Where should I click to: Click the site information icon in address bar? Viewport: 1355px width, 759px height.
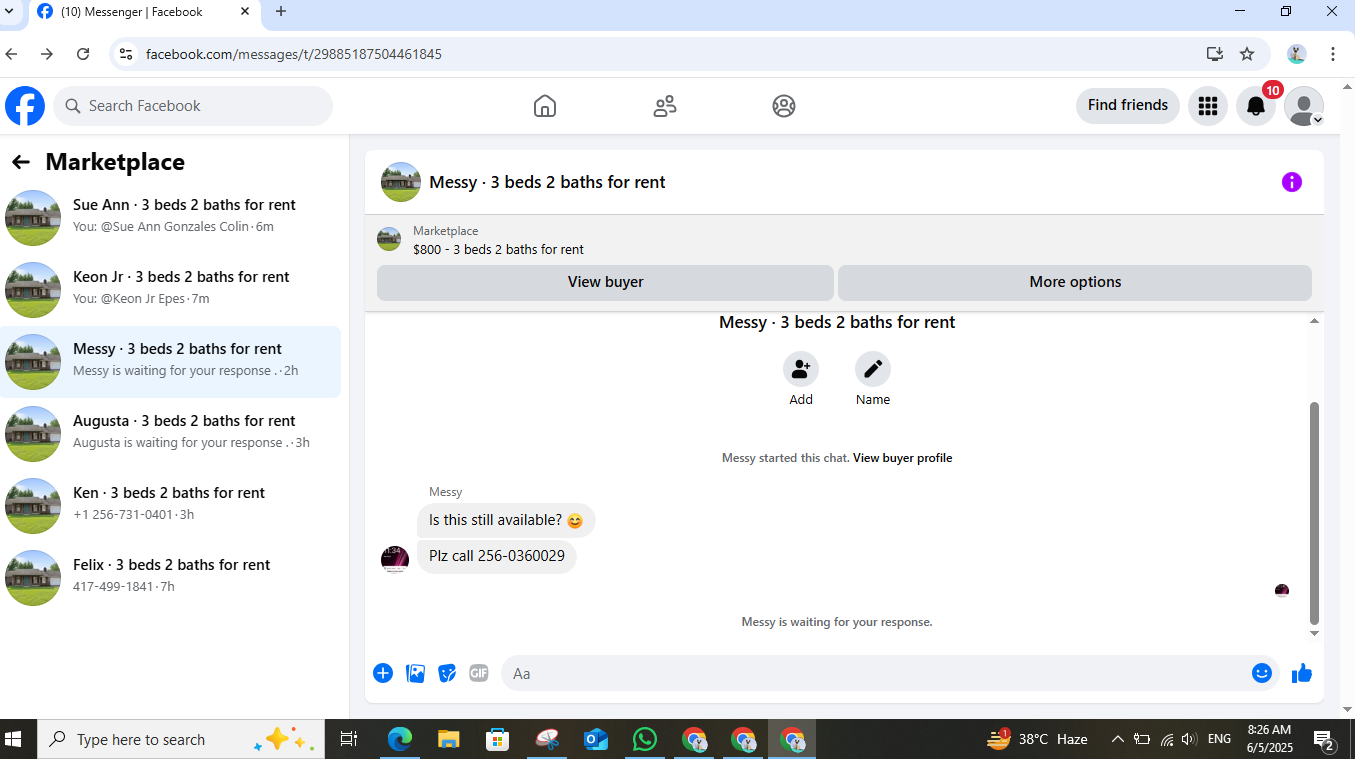click(x=126, y=54)
